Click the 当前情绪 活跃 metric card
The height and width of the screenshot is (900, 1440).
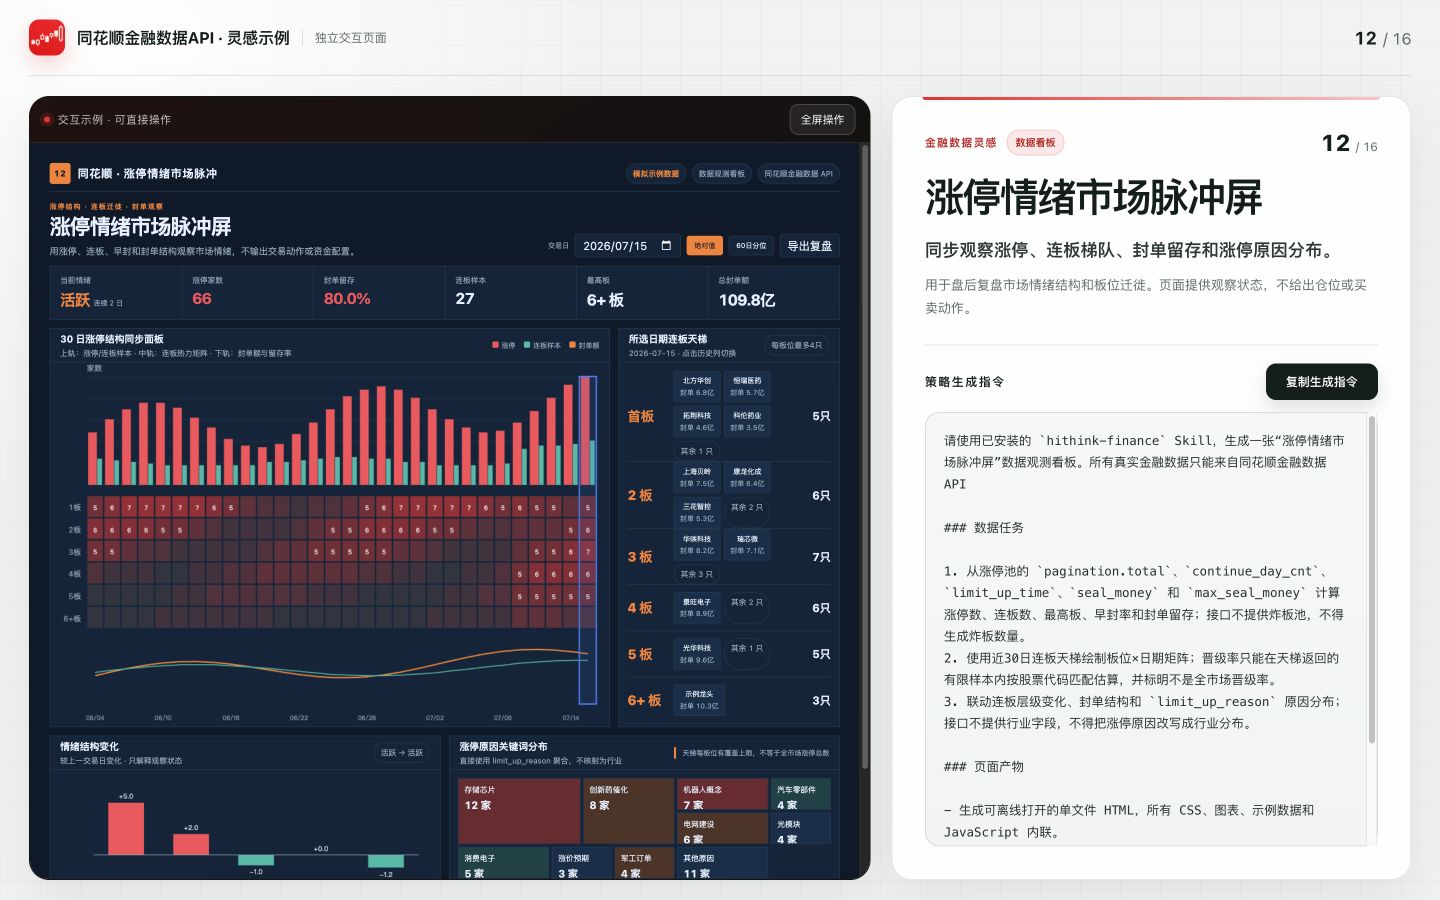tap(115, 292)
